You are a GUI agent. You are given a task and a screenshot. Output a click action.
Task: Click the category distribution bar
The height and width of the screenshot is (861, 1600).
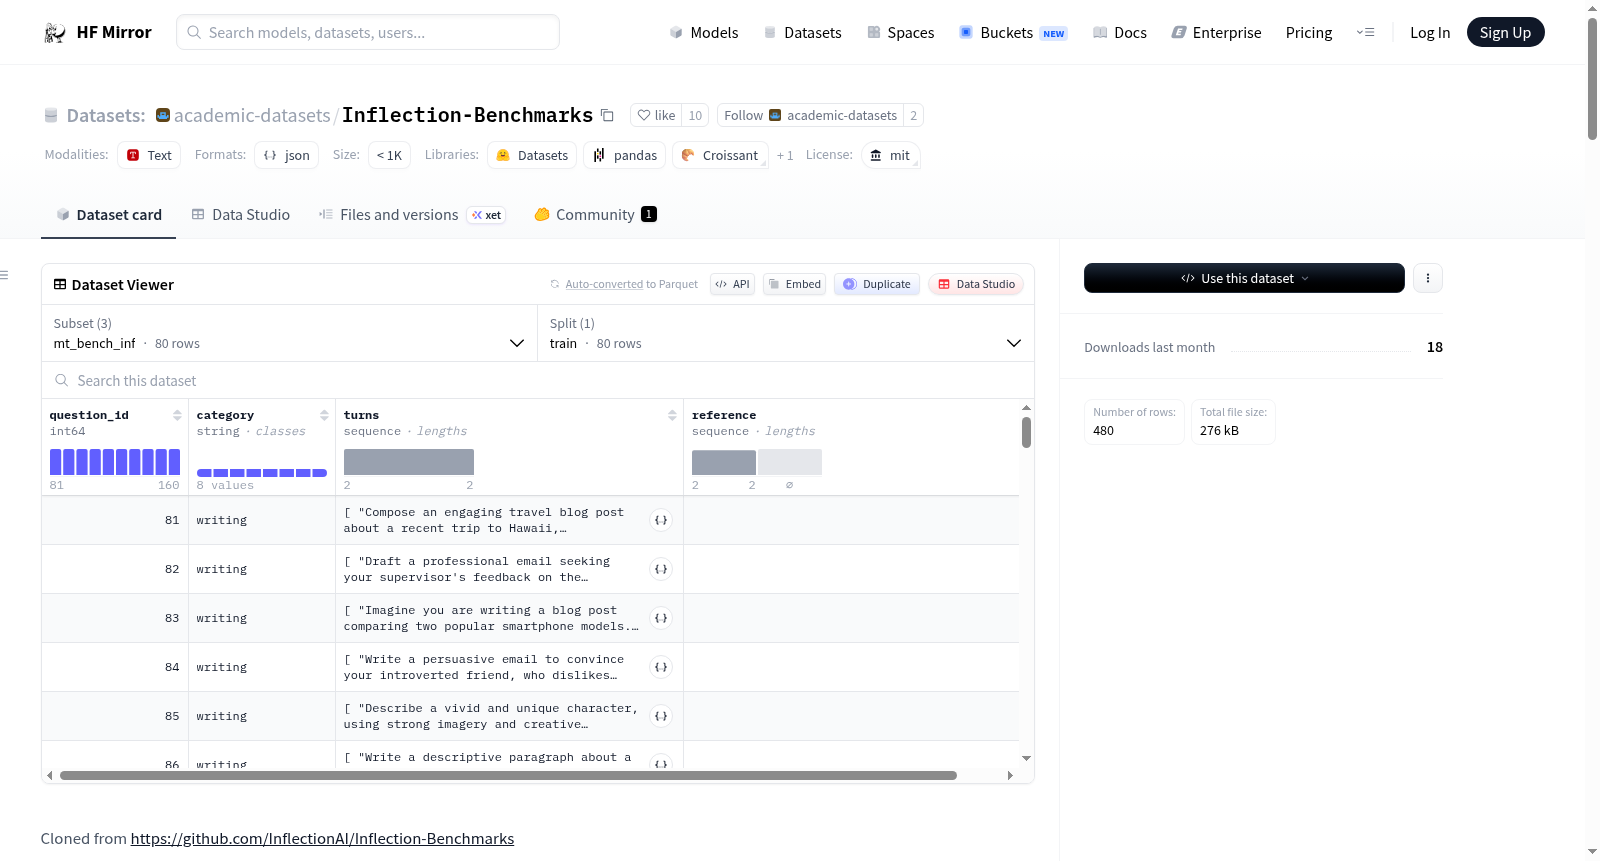click(262, 472)
